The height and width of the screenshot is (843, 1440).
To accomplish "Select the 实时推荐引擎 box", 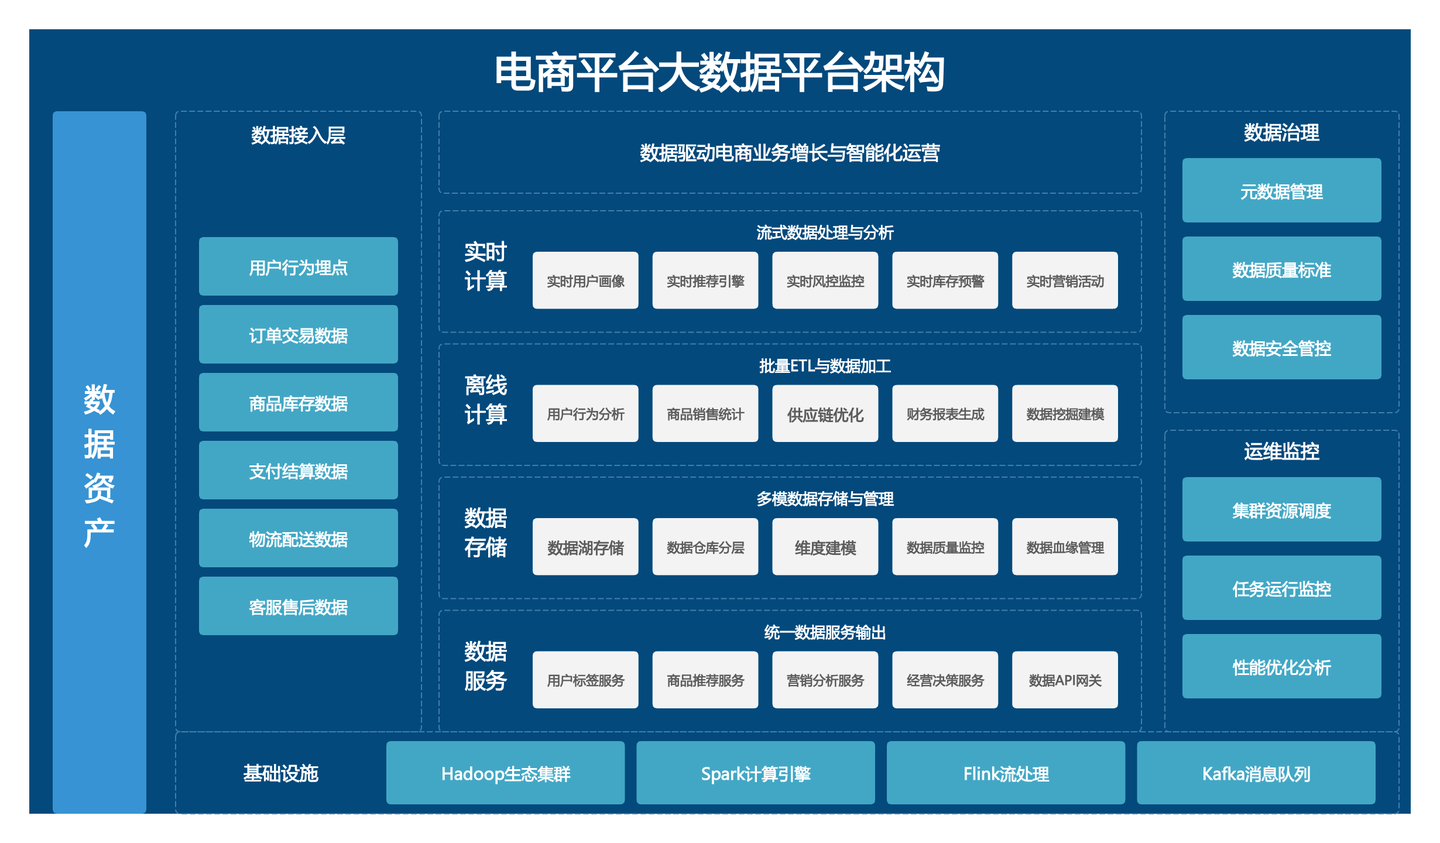I will click(705, 281).
